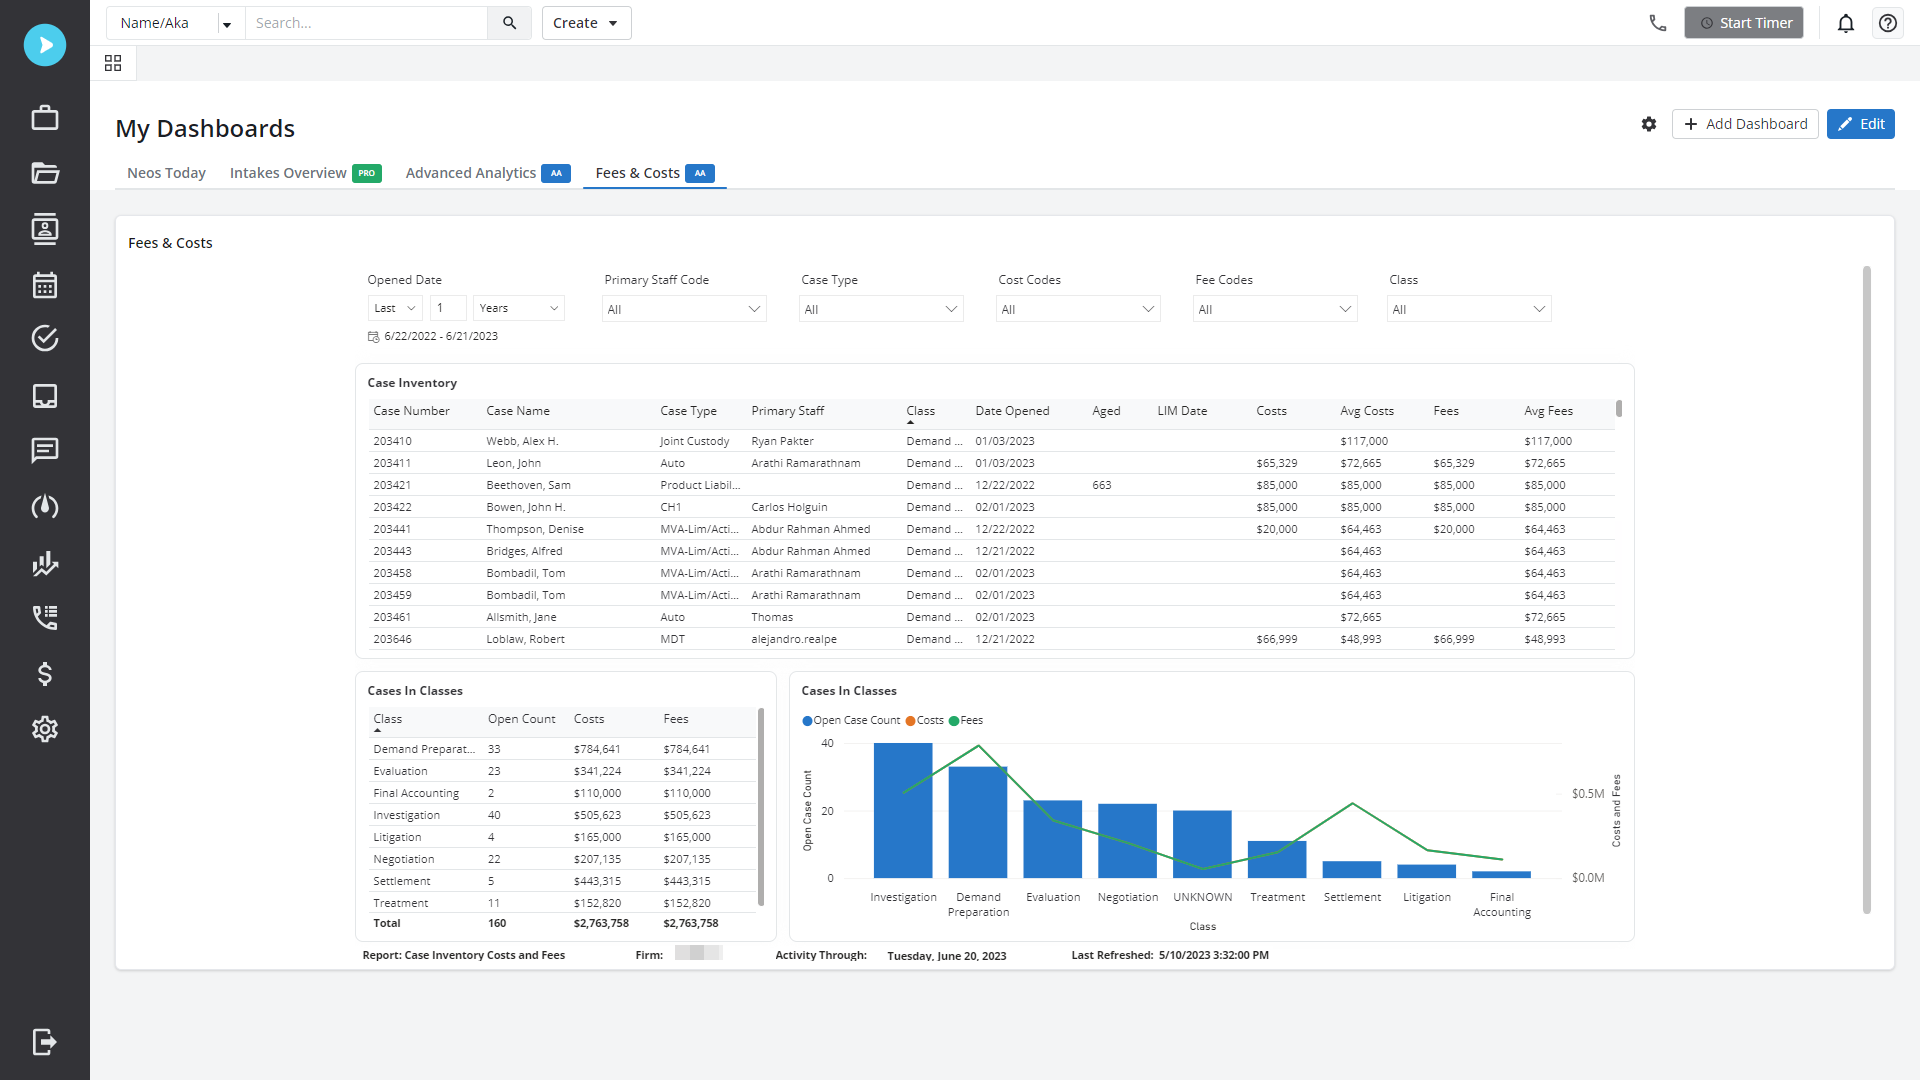Click the Investigation bar in chart

click(x=903, y=811)
